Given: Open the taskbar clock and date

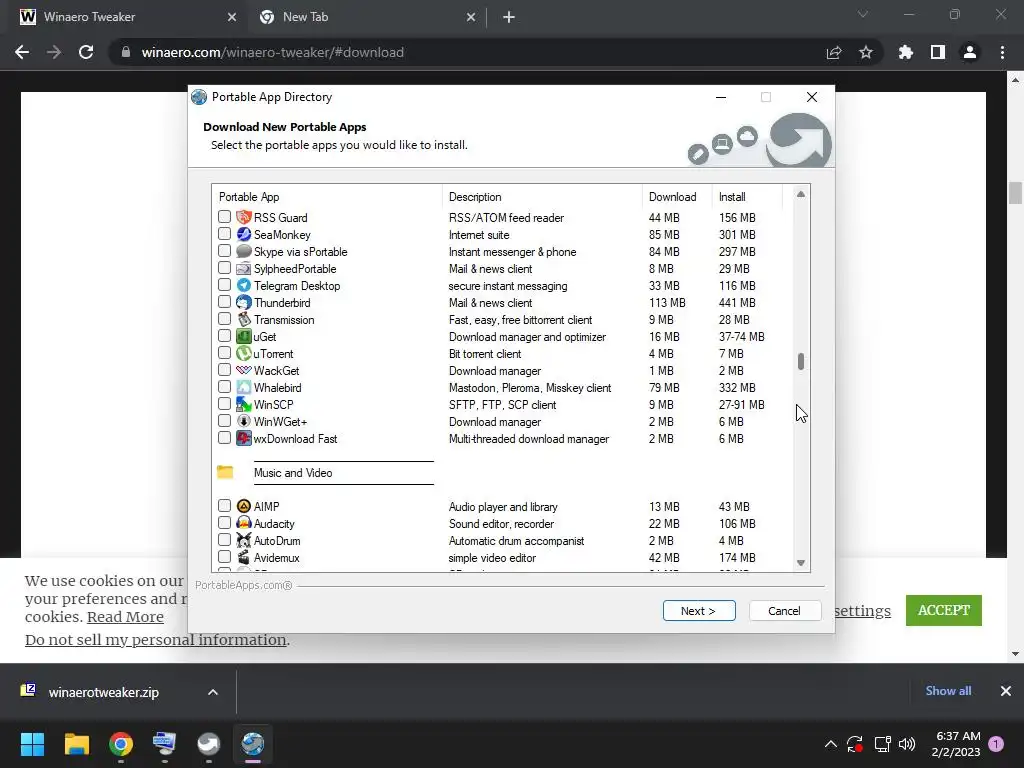Looking at the screenshot, I should 956,744.
